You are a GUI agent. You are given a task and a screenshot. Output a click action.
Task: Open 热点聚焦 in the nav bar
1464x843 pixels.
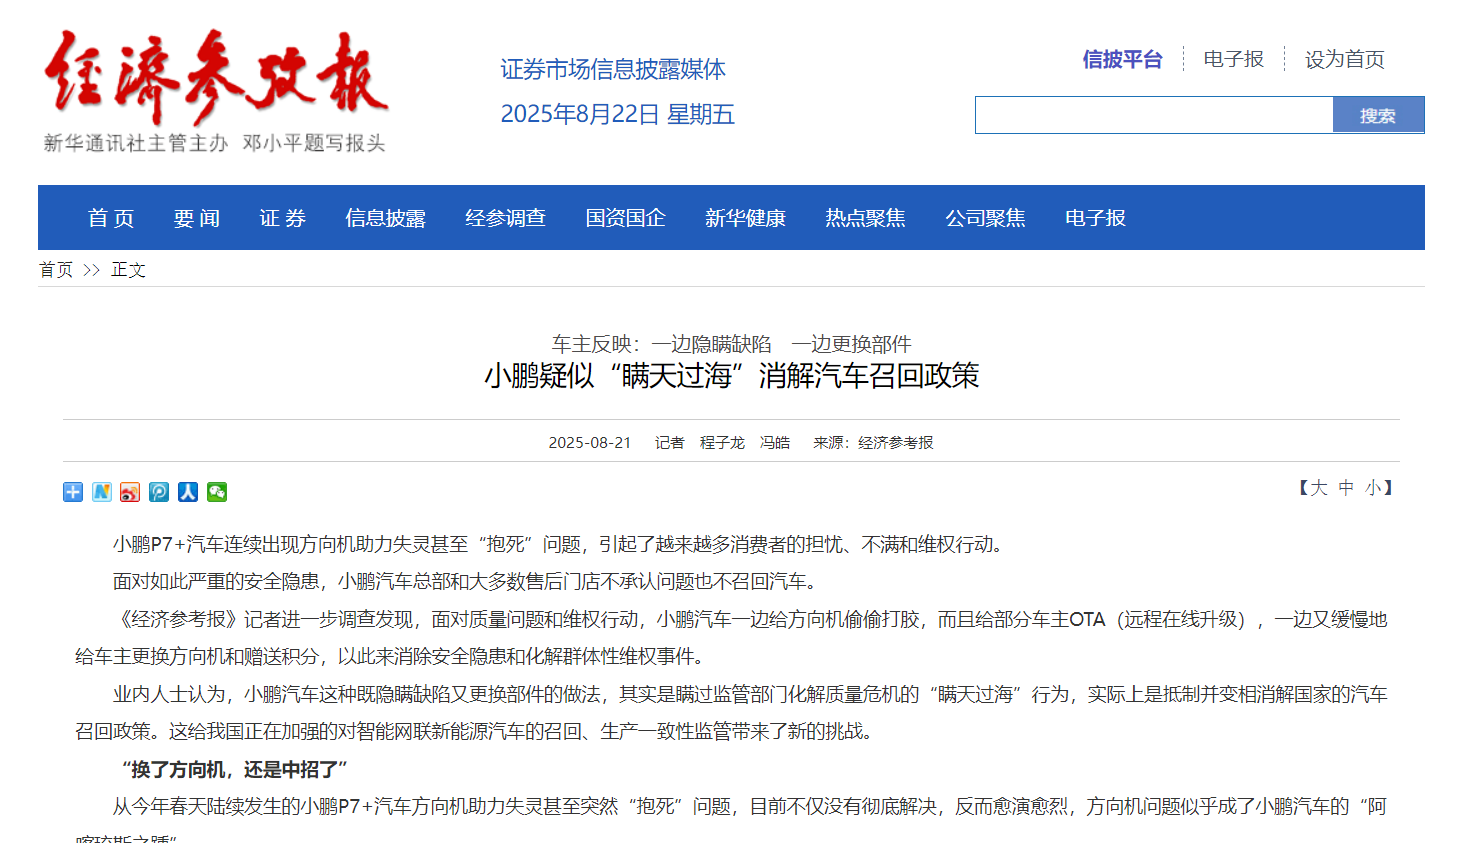[865, 218]
